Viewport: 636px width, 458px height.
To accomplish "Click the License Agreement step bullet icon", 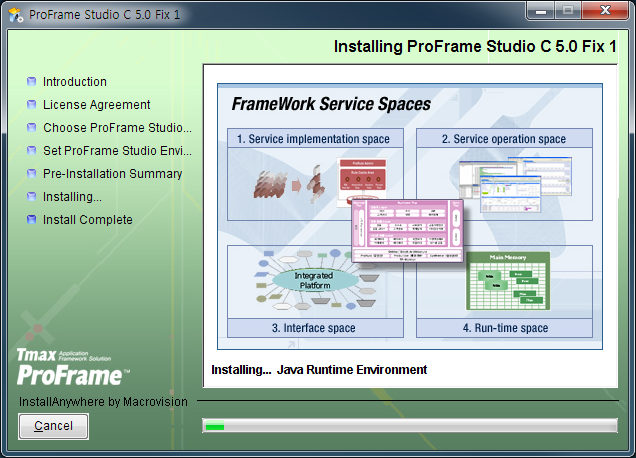I will (32, 105).
